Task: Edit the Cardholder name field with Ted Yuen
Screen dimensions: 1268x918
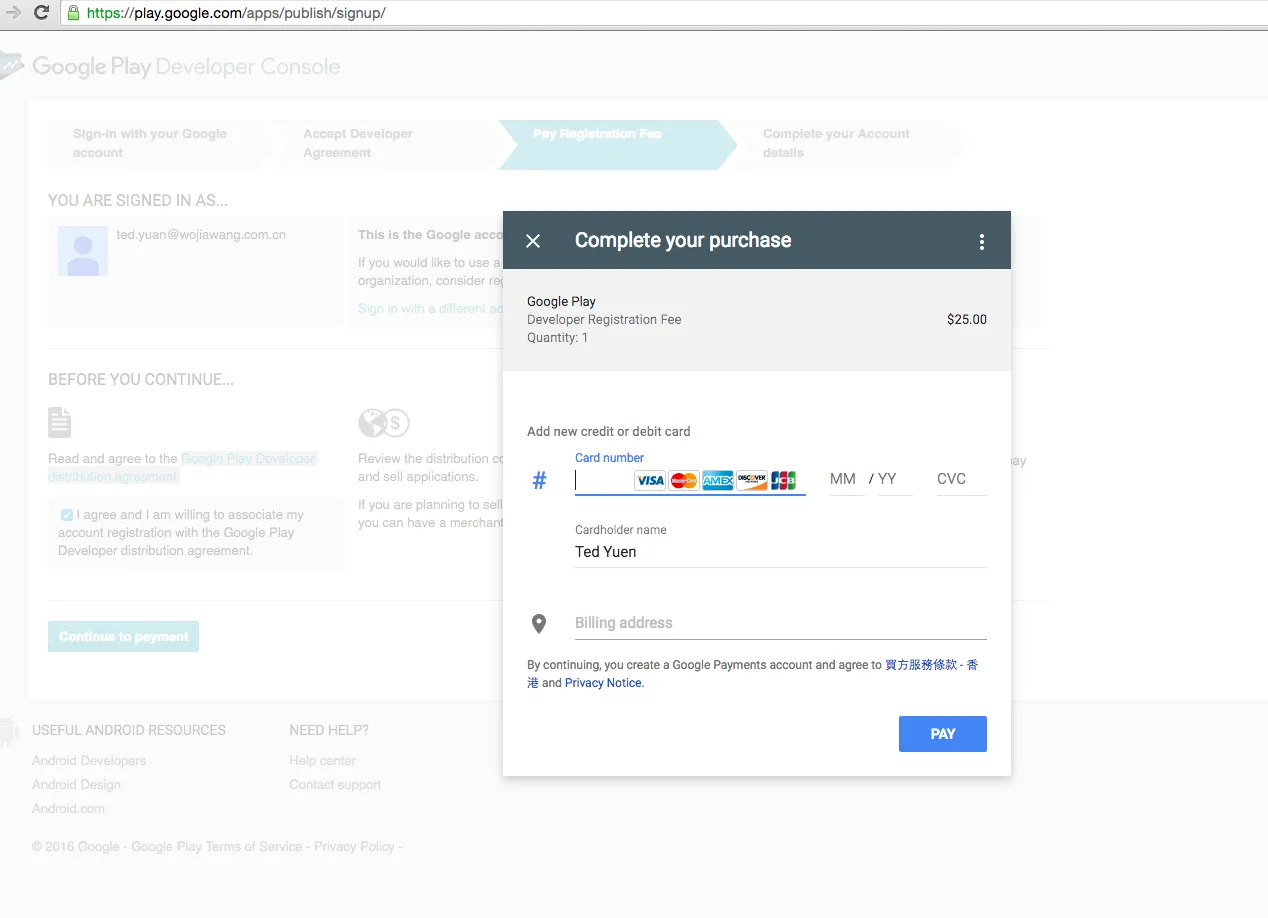Action: [780, 552]
